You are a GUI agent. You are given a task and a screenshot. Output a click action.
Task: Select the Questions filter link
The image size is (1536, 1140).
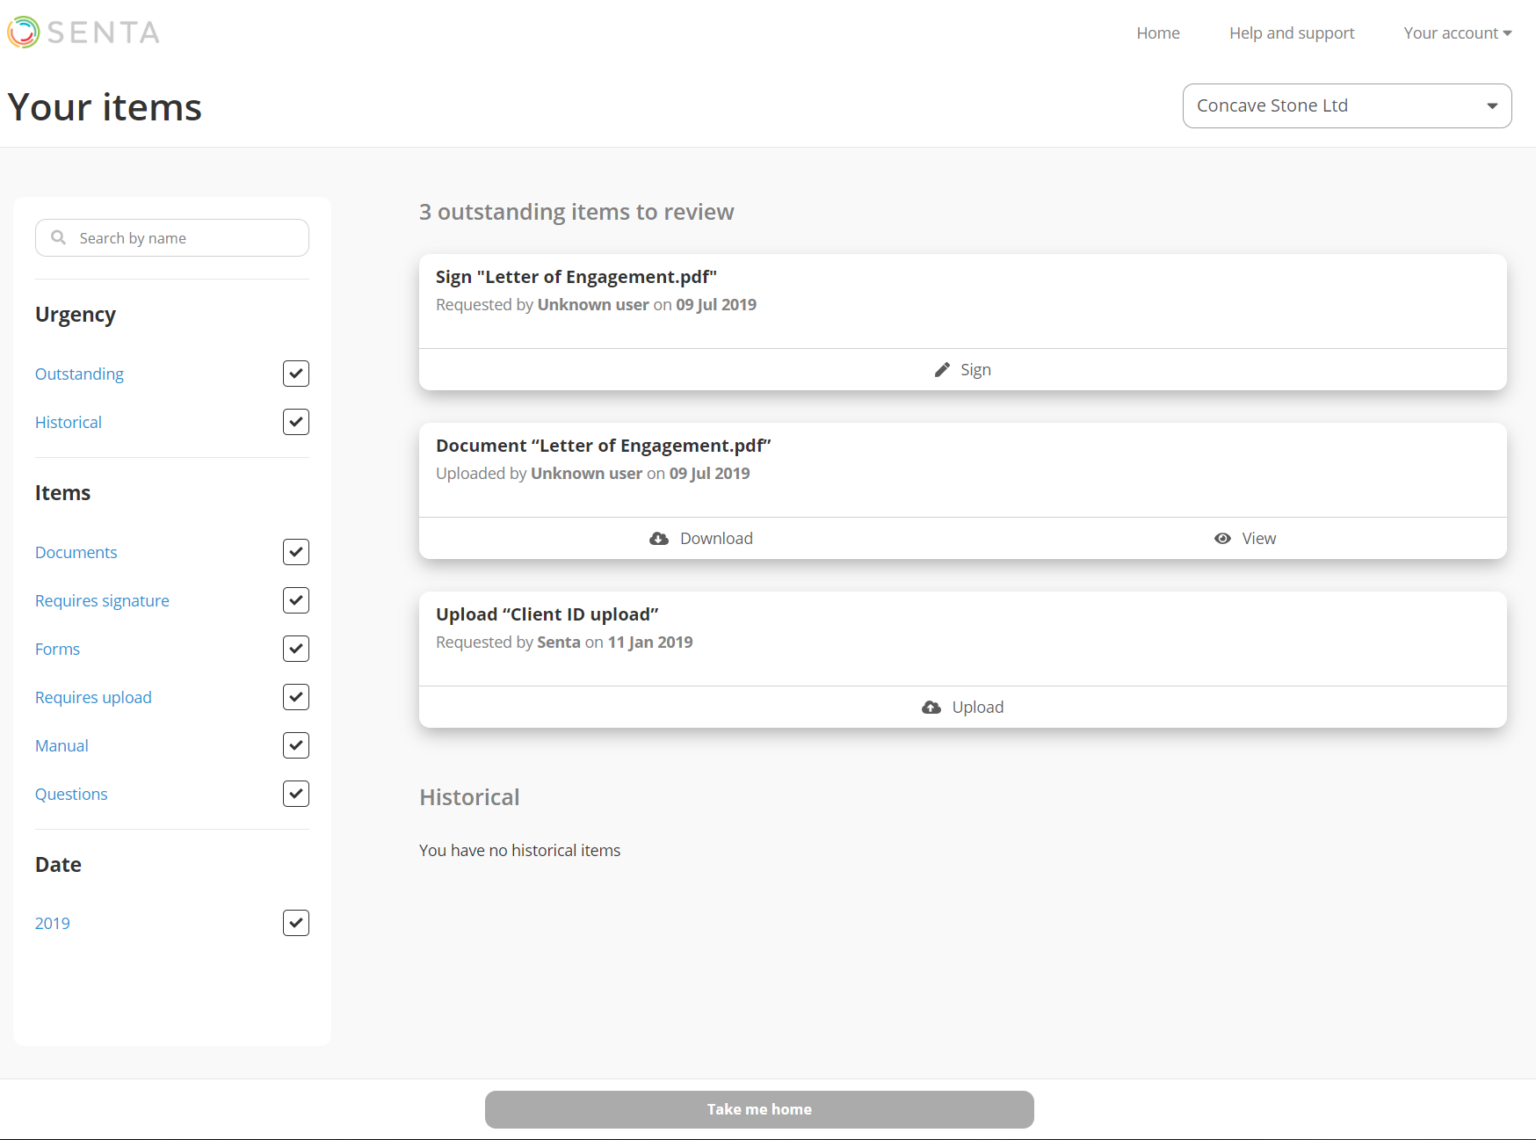coord(71,794)
